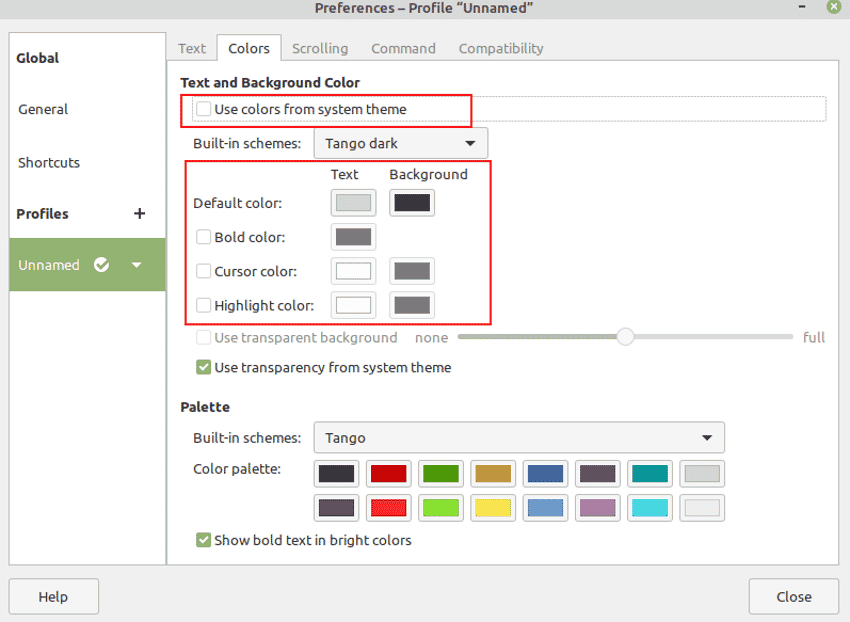Click the Help button
This screenshot has width=850, height=622.
(x=54, y=597)
